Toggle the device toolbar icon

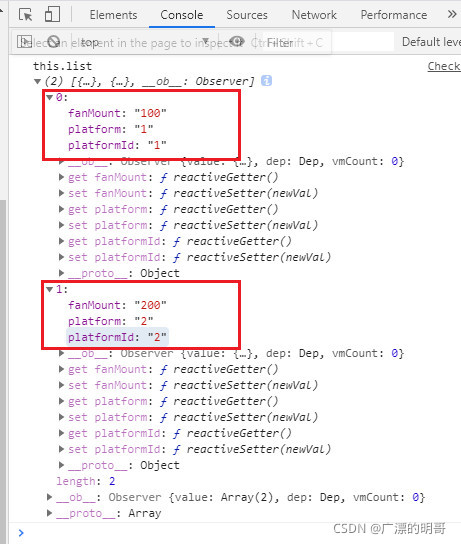pyautogui.click(x=52, y=15)
